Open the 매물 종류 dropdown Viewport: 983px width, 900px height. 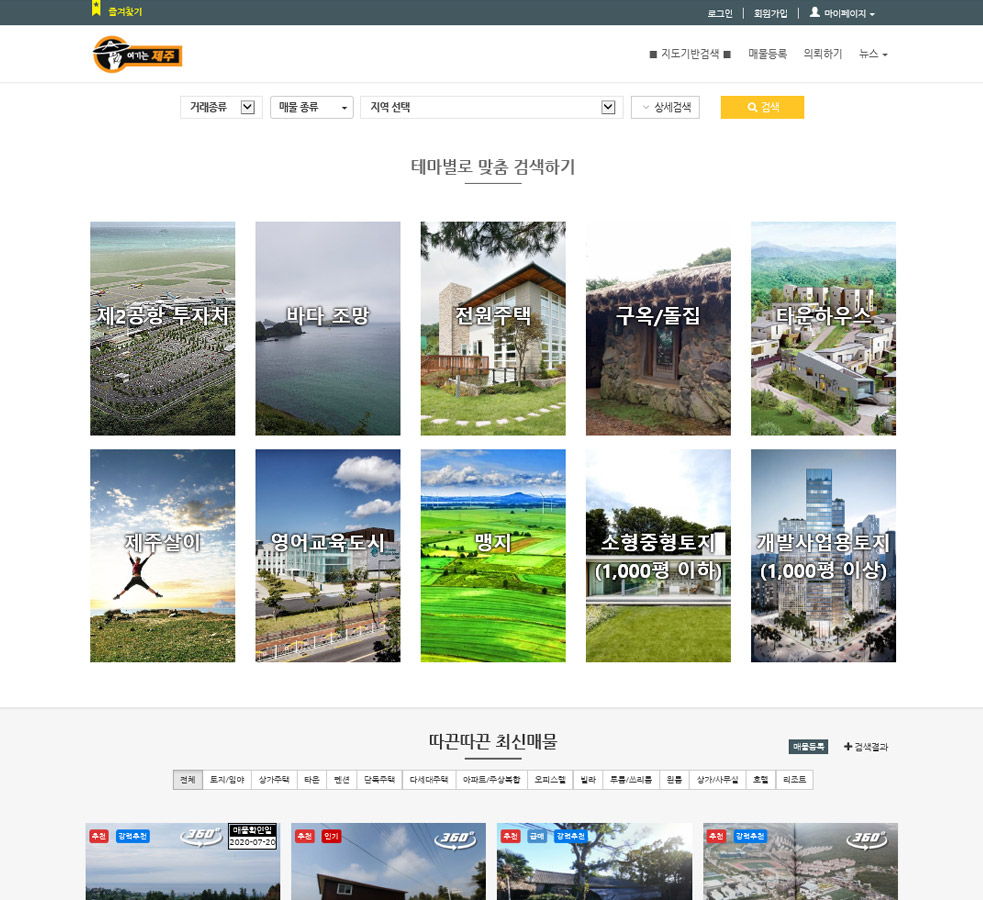pyautogui.click(x=311, y=107)
